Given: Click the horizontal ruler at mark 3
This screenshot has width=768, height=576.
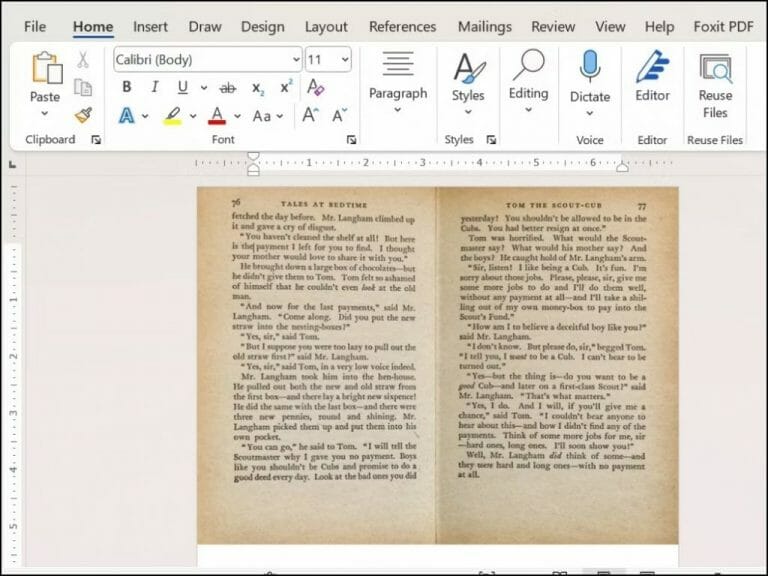Looking at the screenshot, I should click(x=422, y=163).
